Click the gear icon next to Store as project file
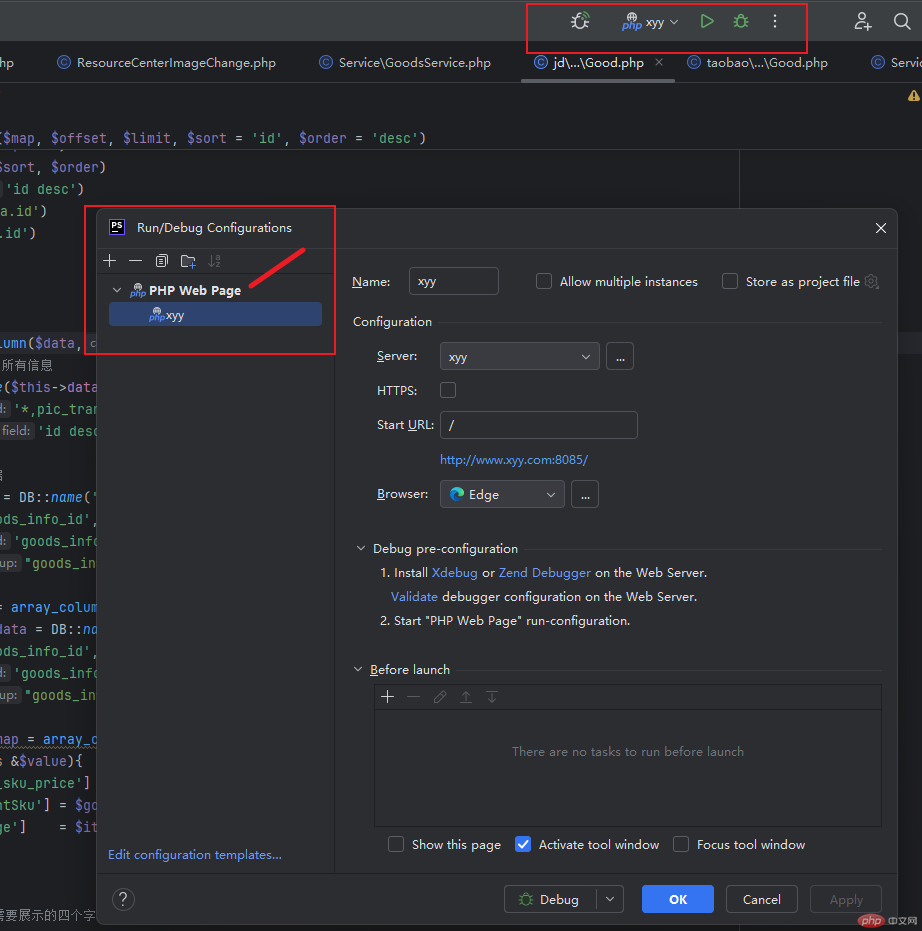The width and height of the screenshot is (922, 931). pyautogui.click(x=872, y=281)
